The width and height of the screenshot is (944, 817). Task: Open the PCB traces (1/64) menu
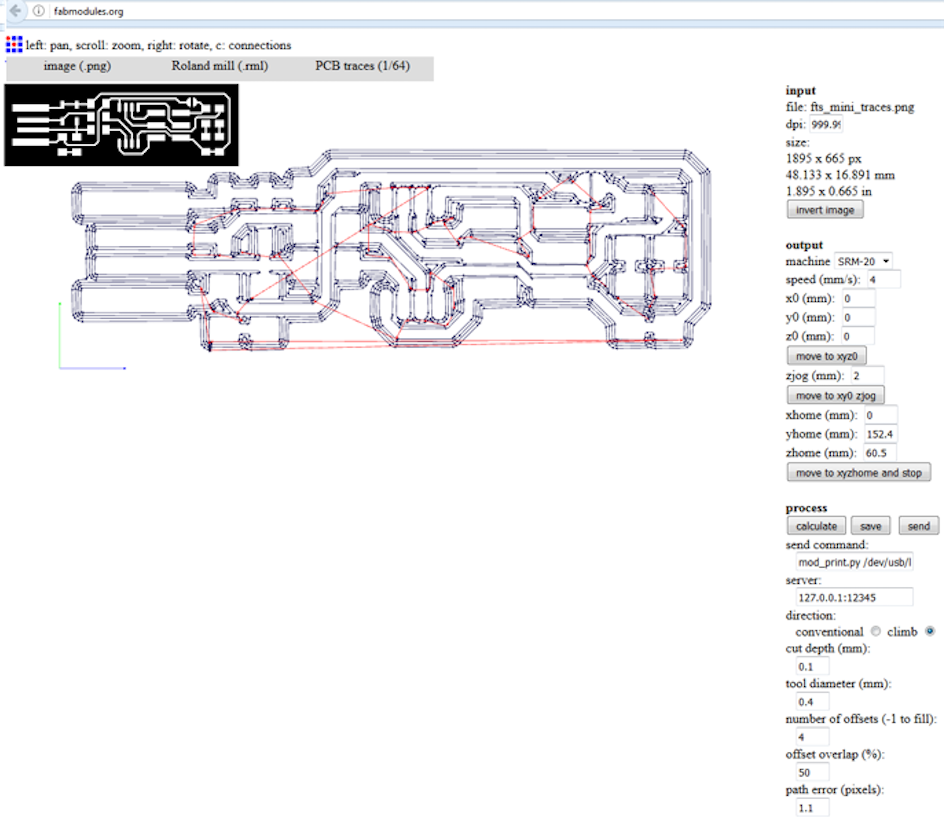tap(362, 66)
